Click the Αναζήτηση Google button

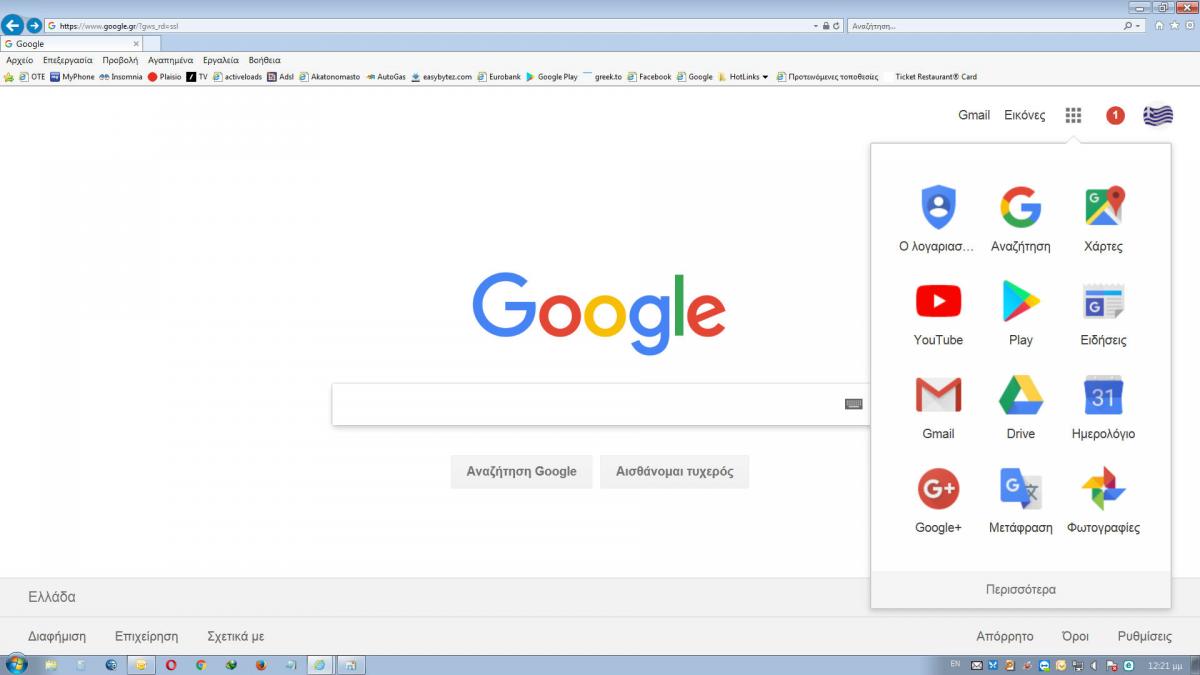(x=521, y=471)
